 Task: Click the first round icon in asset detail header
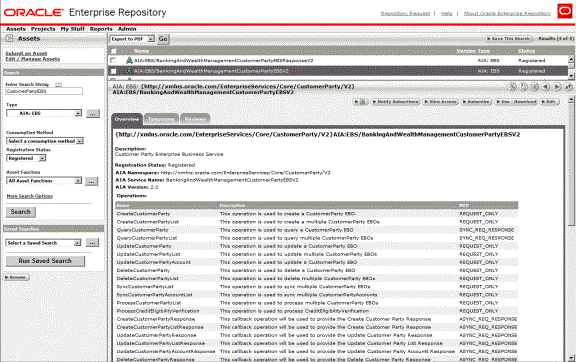pyautogui.click(x=512, y=87)
